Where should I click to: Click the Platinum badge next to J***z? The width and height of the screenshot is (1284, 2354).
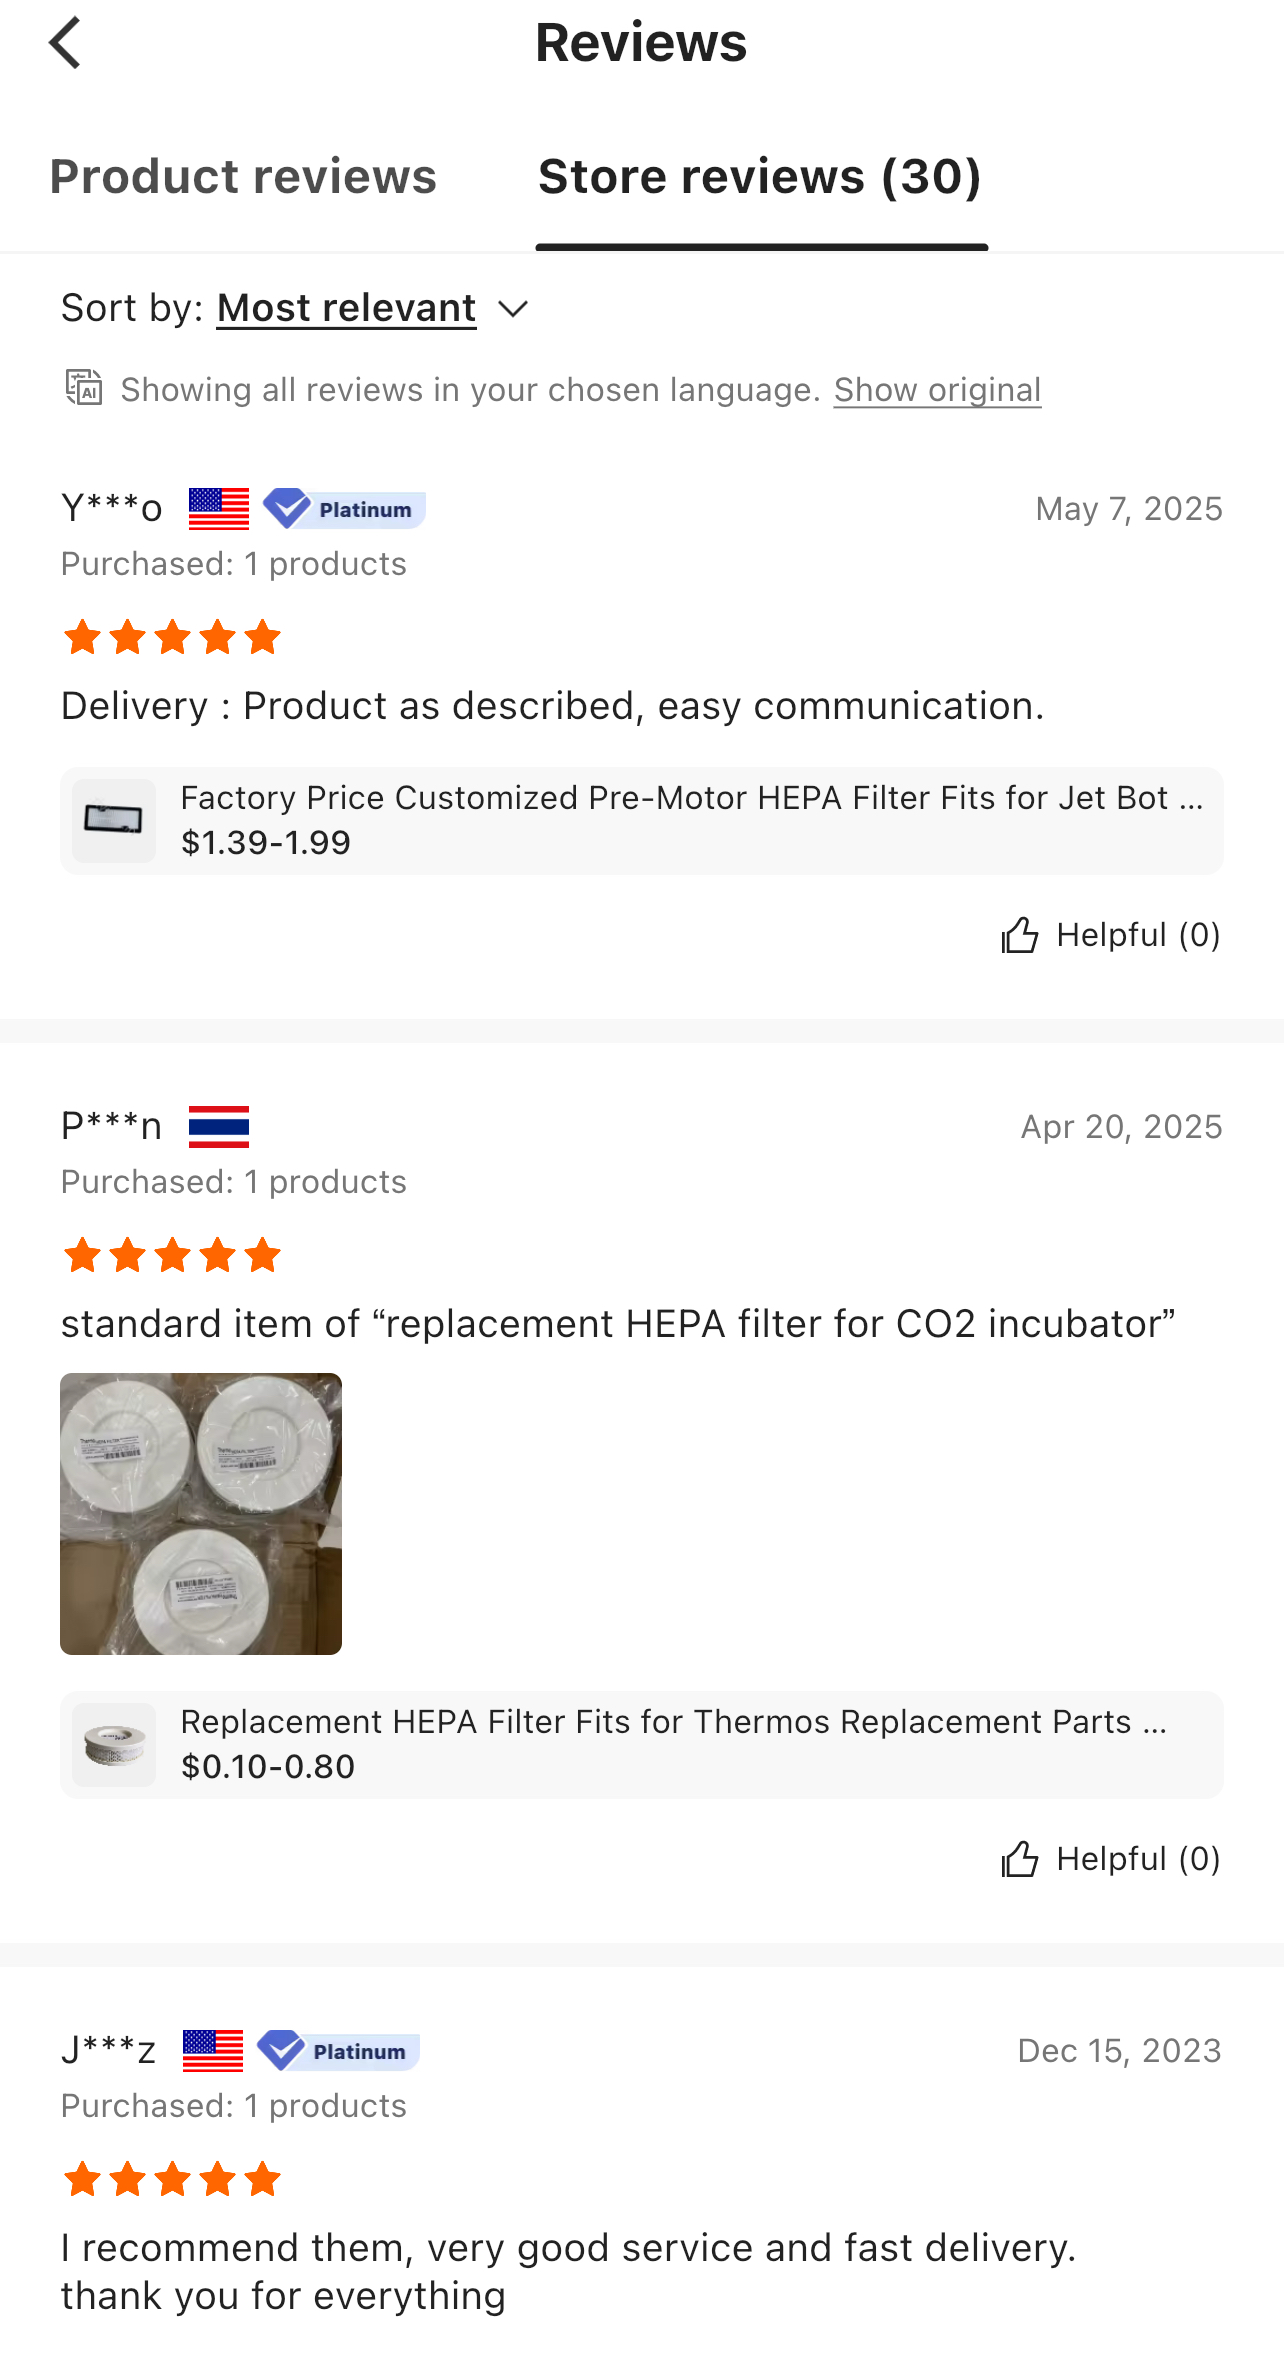(x=336, y=2051)
